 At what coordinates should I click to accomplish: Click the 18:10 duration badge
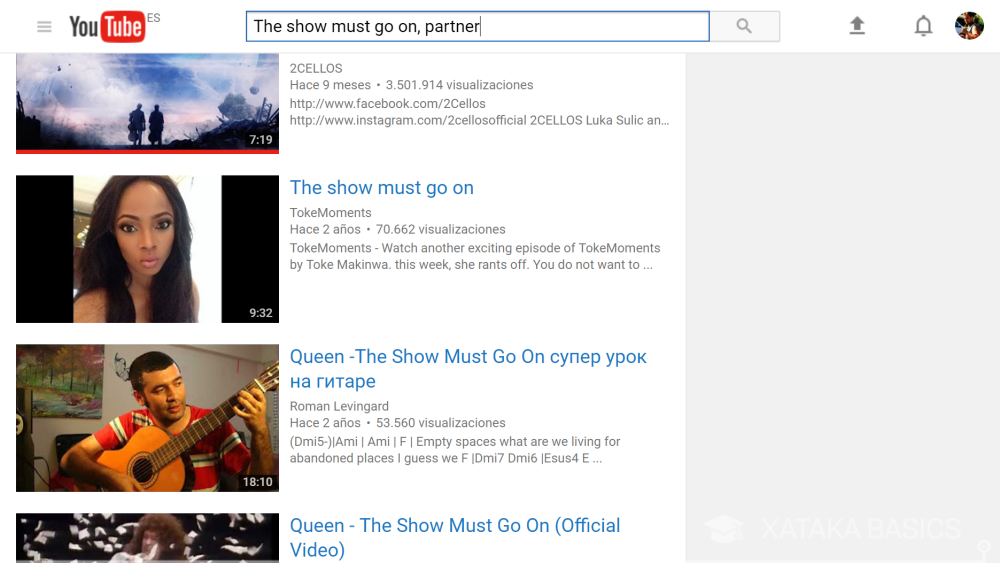(x=257, y=482)
